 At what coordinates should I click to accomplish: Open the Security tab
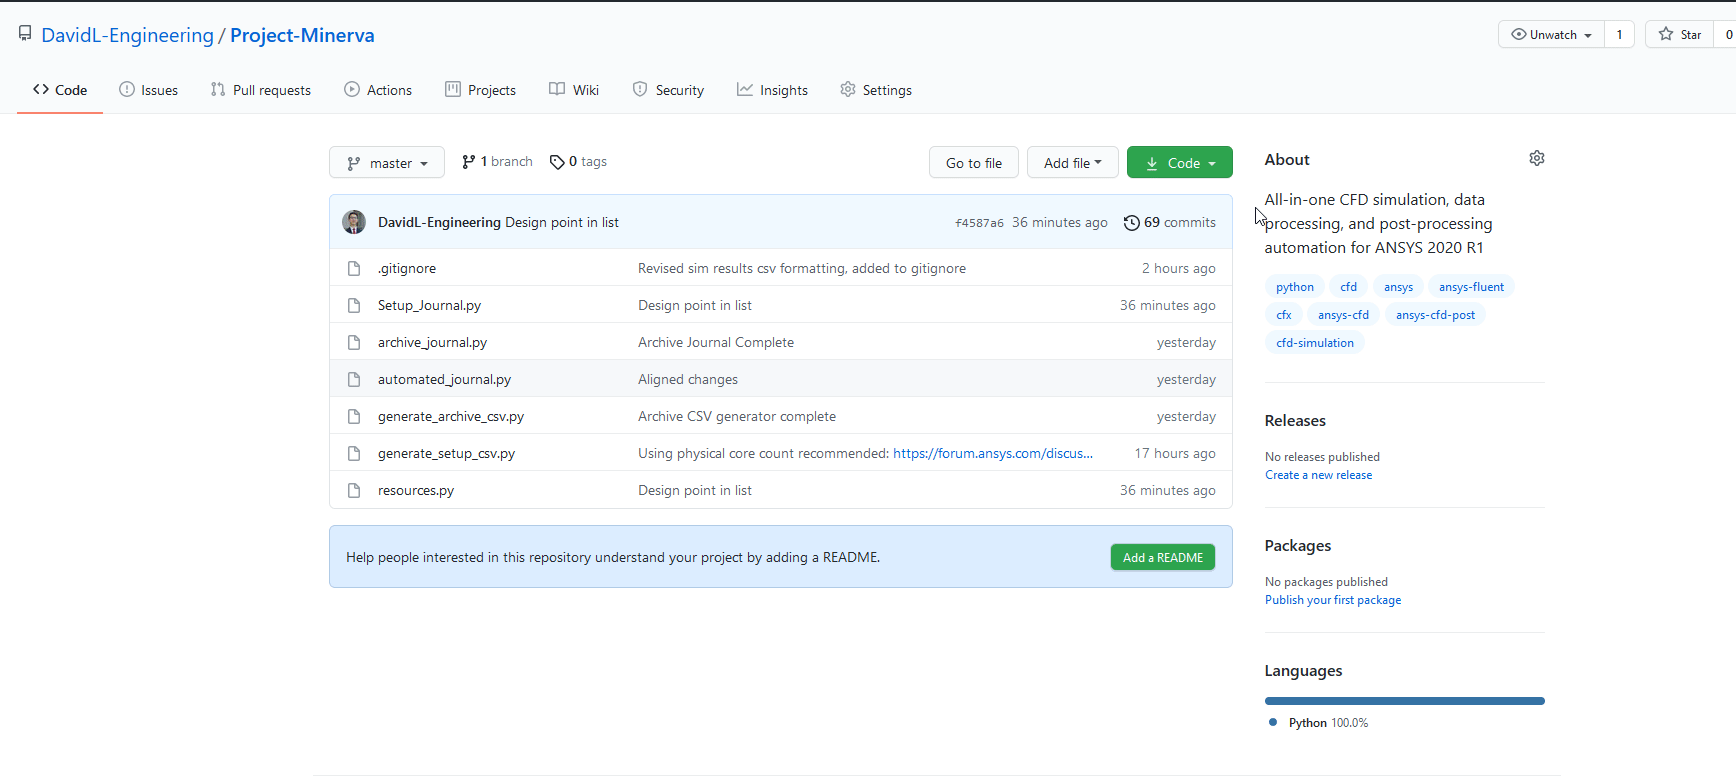668,90
